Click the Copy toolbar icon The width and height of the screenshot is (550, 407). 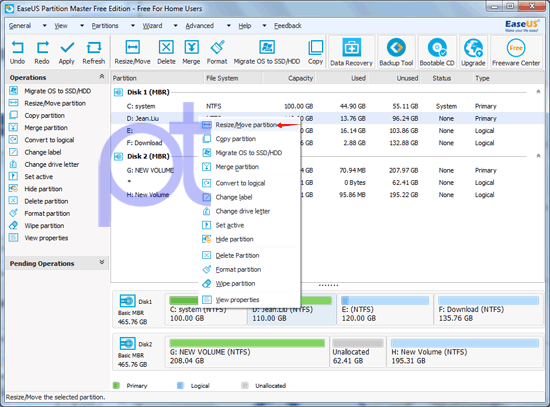(315, 53)
